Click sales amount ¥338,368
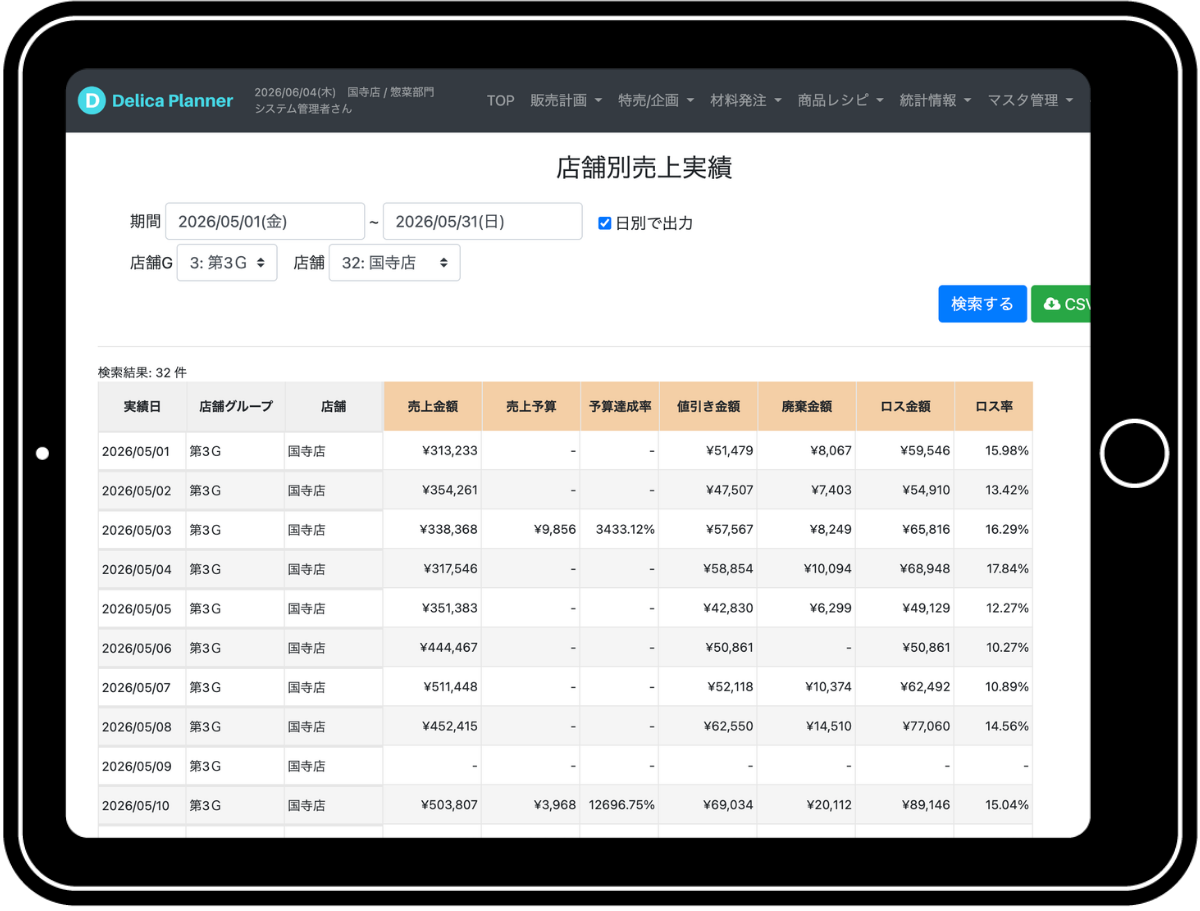This screenshot has height=911, width=1200. coord(449,529)
